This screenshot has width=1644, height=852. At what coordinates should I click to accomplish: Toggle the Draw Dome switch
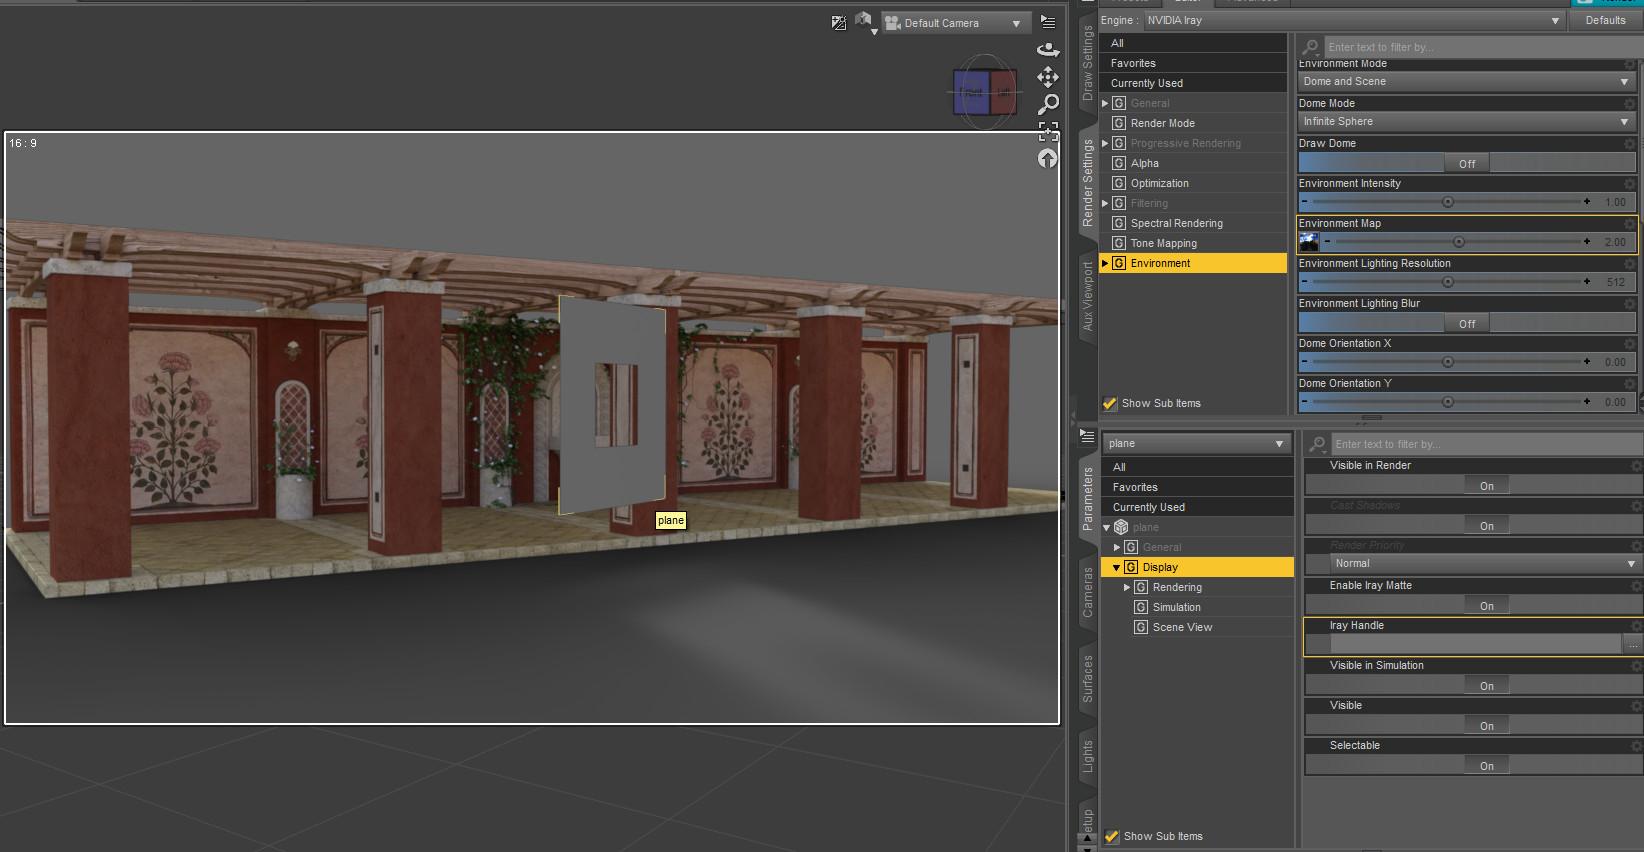pos(1467,163)
